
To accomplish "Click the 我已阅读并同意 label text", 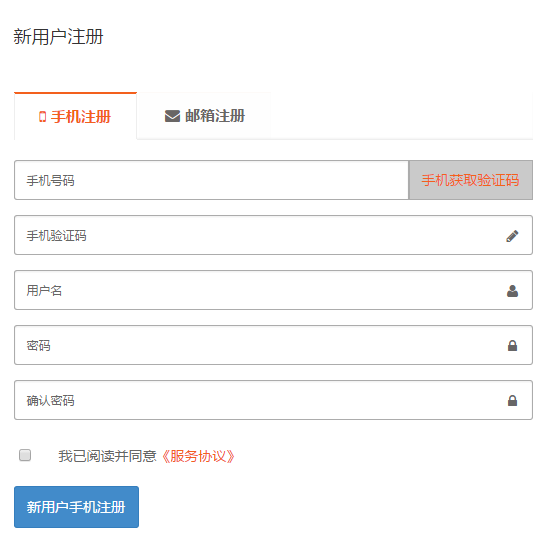I will coord(107,456).
